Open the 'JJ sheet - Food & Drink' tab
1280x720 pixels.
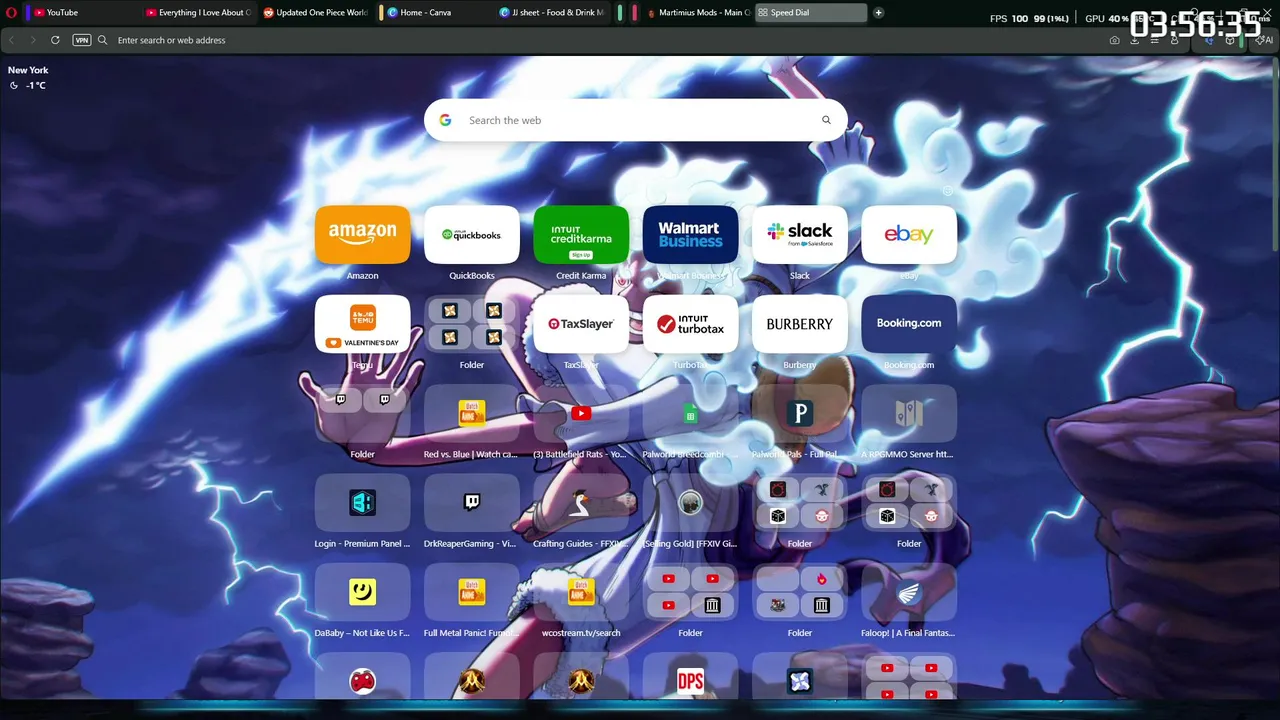tap(550, 12)
